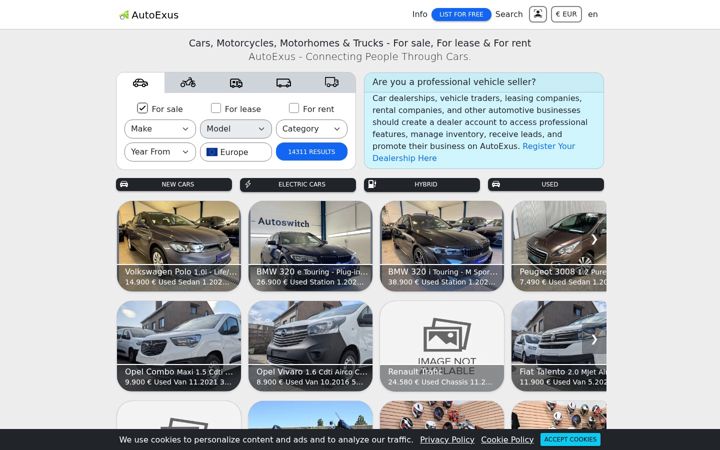Uncheck the For sale checkbox

pyautogui.click(x=142, y=108)
